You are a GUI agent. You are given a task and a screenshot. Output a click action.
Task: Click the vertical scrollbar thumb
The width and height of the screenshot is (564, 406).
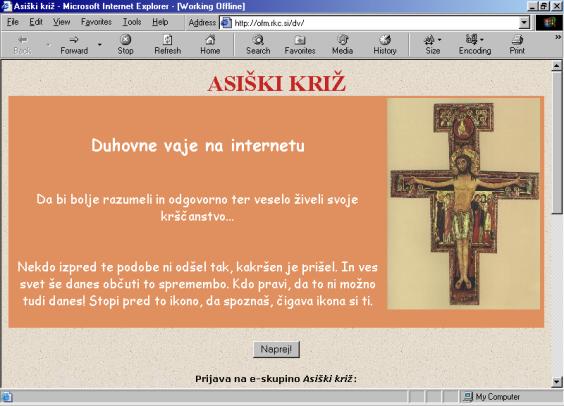tap(556, 142)
